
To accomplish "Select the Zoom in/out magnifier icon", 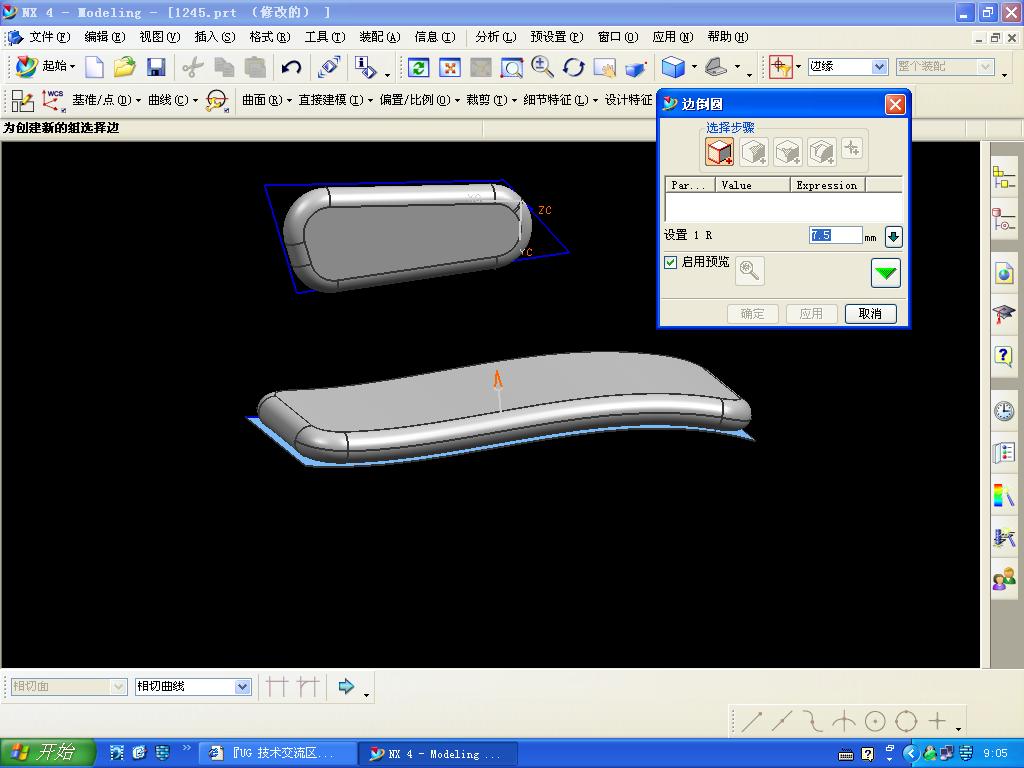I will 542,67.
